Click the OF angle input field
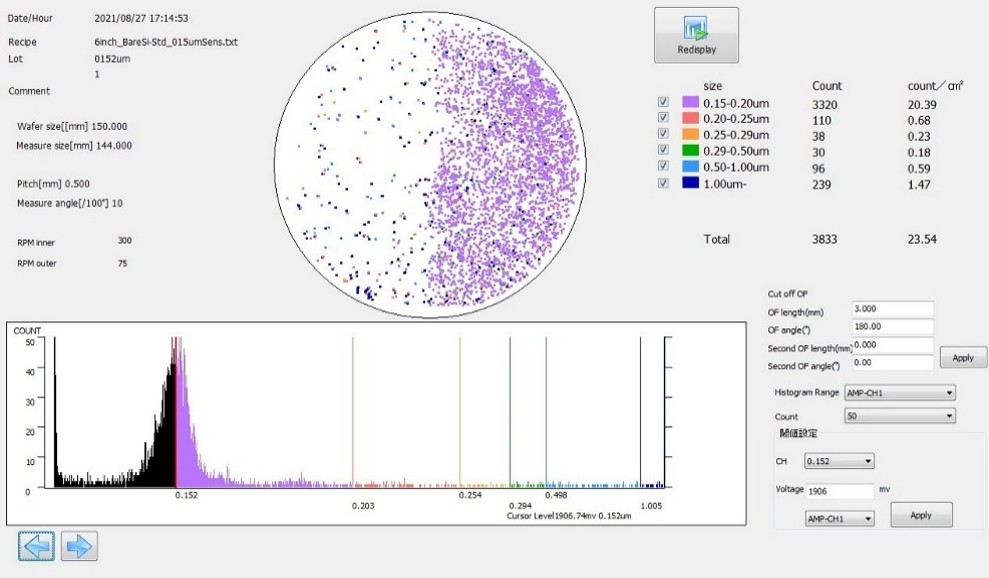This screenshot has height=578, width=989. (892, 327)
